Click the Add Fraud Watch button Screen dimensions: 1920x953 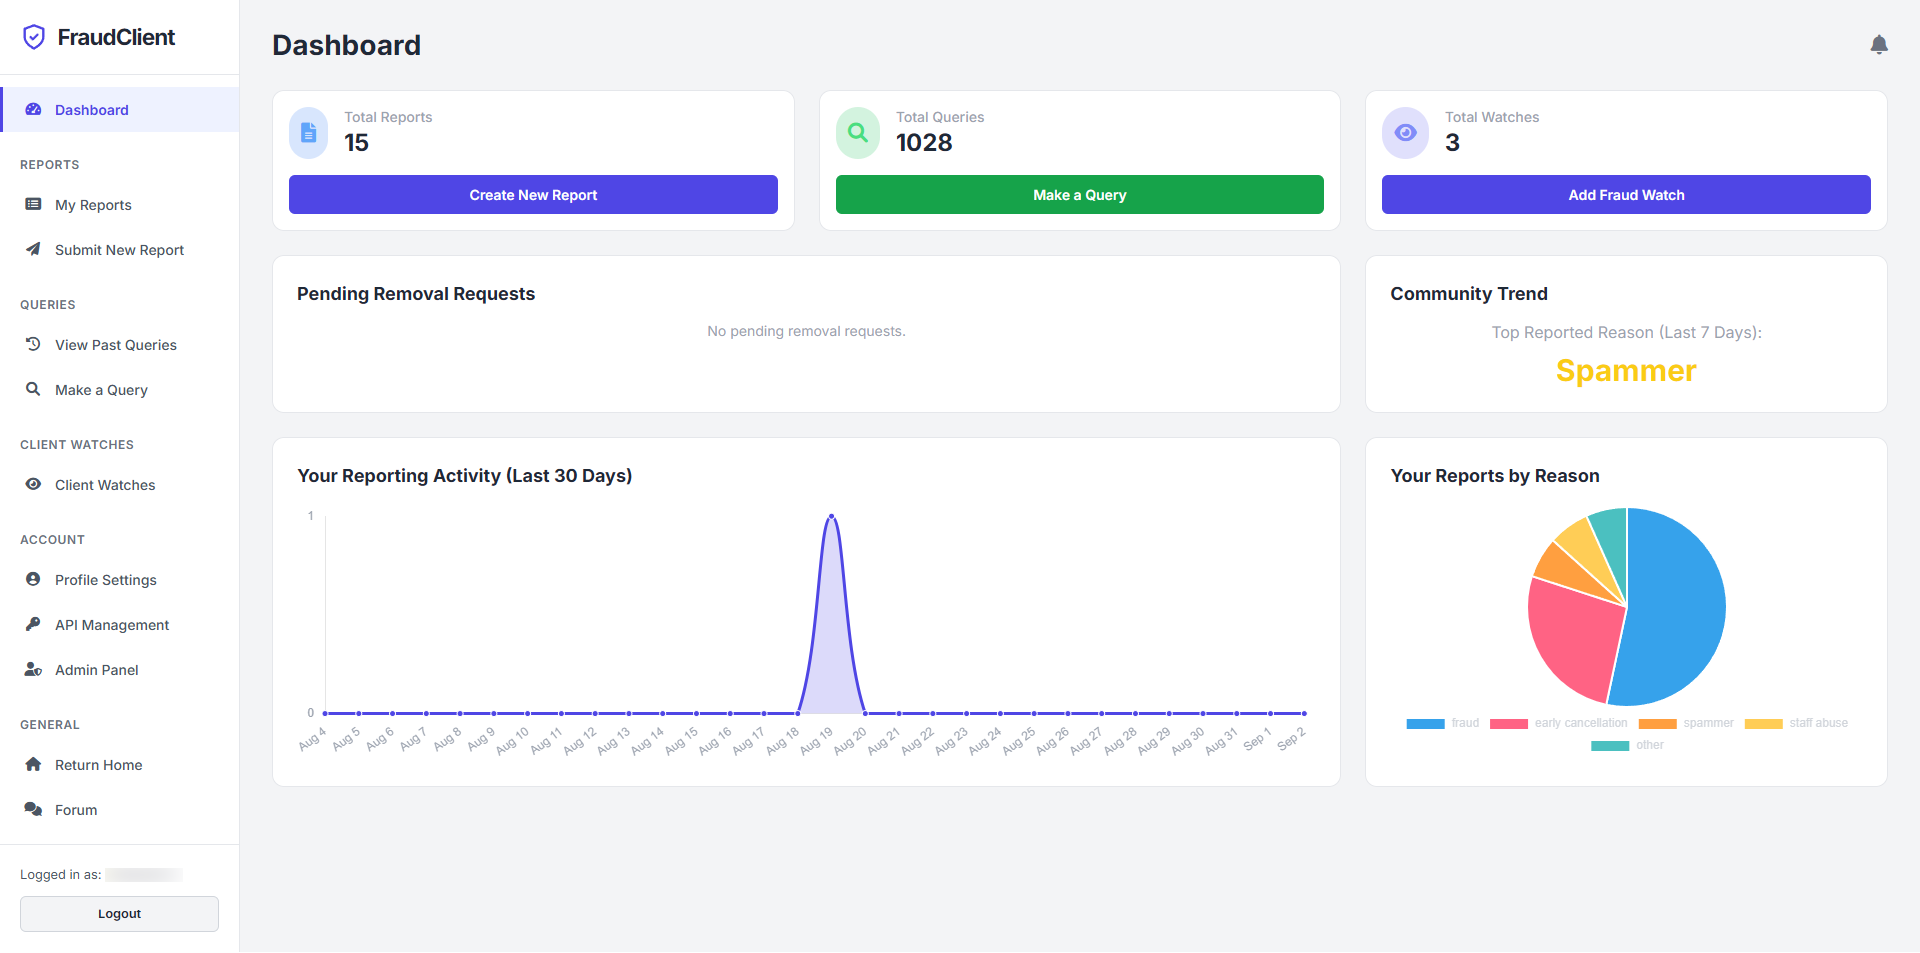[1625, 195]
